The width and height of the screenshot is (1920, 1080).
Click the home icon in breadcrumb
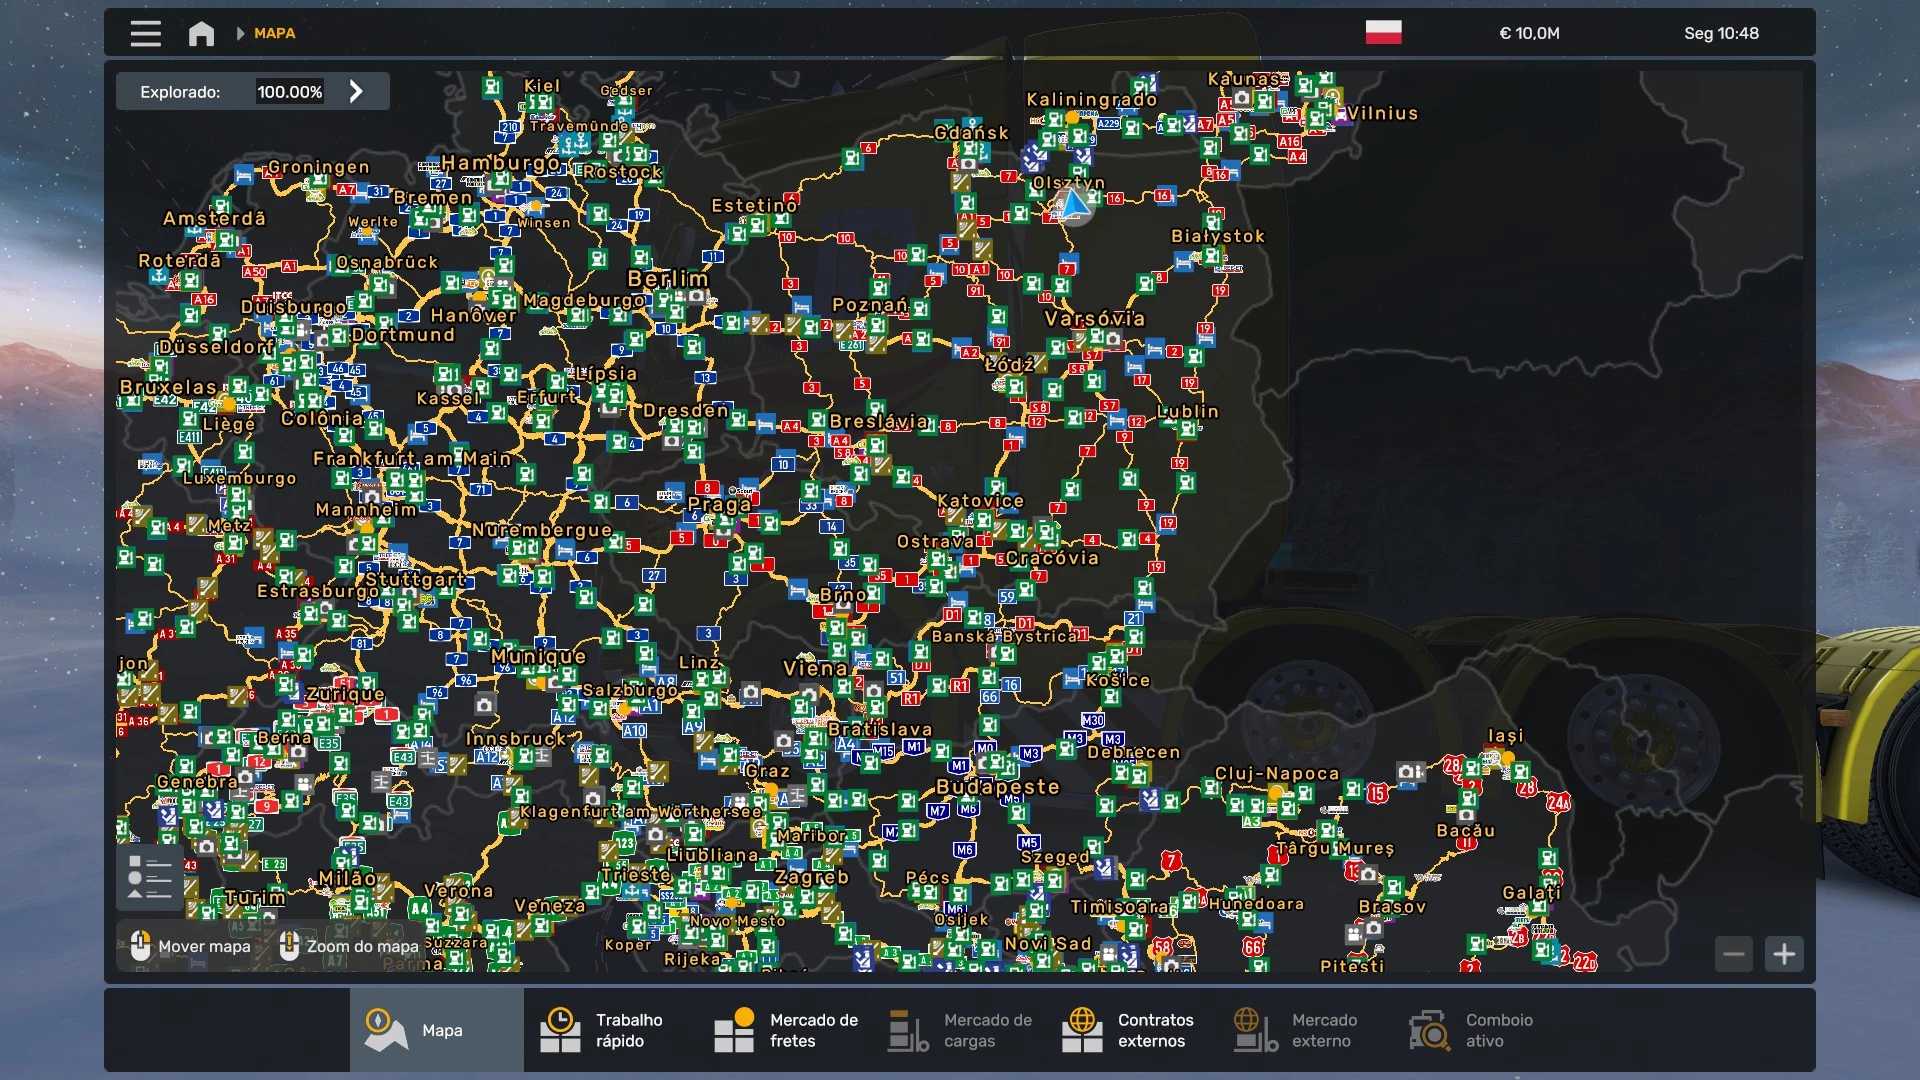[201, 33]
